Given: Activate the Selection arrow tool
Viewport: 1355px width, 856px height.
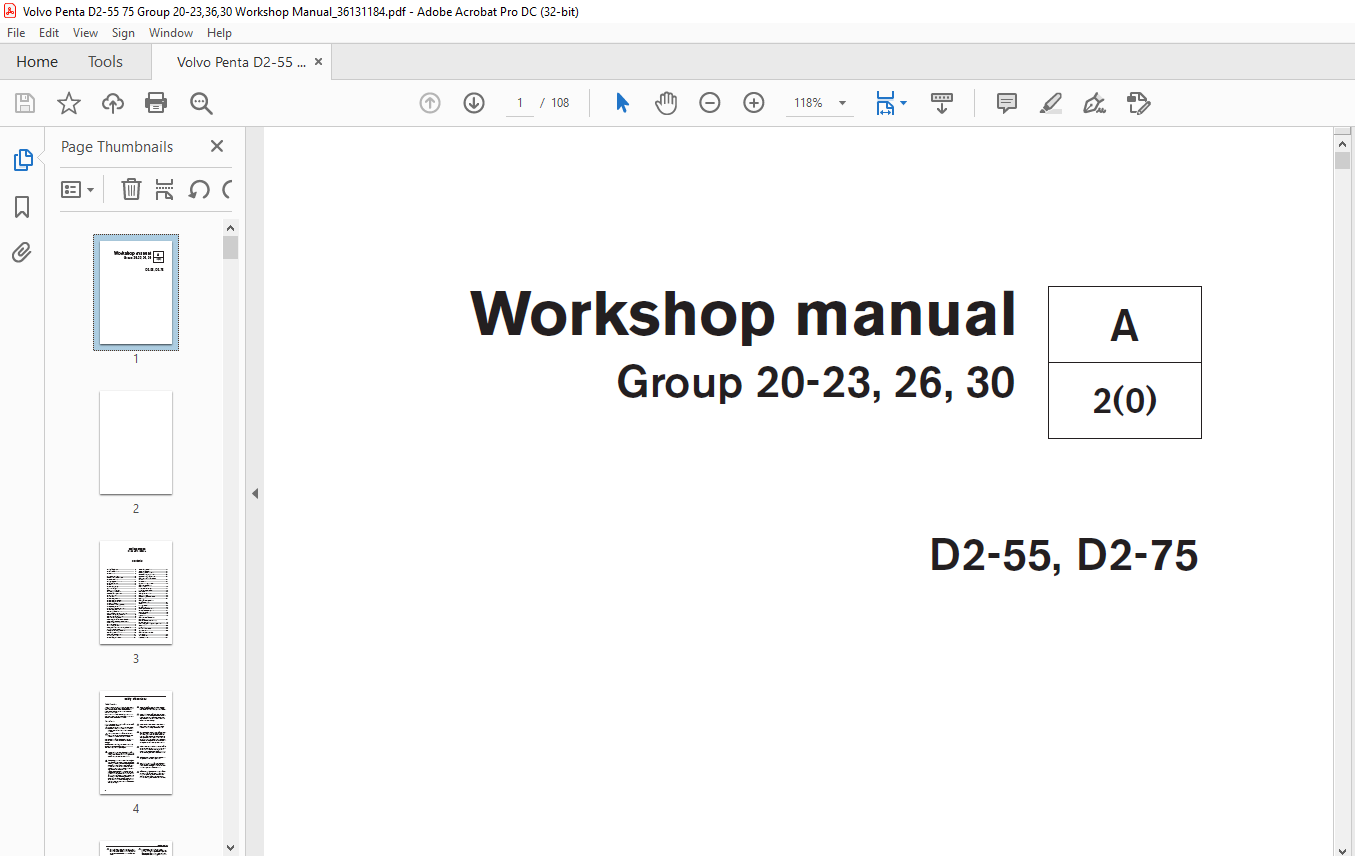Looking at the screenshot, I should [x=622, y=103].
